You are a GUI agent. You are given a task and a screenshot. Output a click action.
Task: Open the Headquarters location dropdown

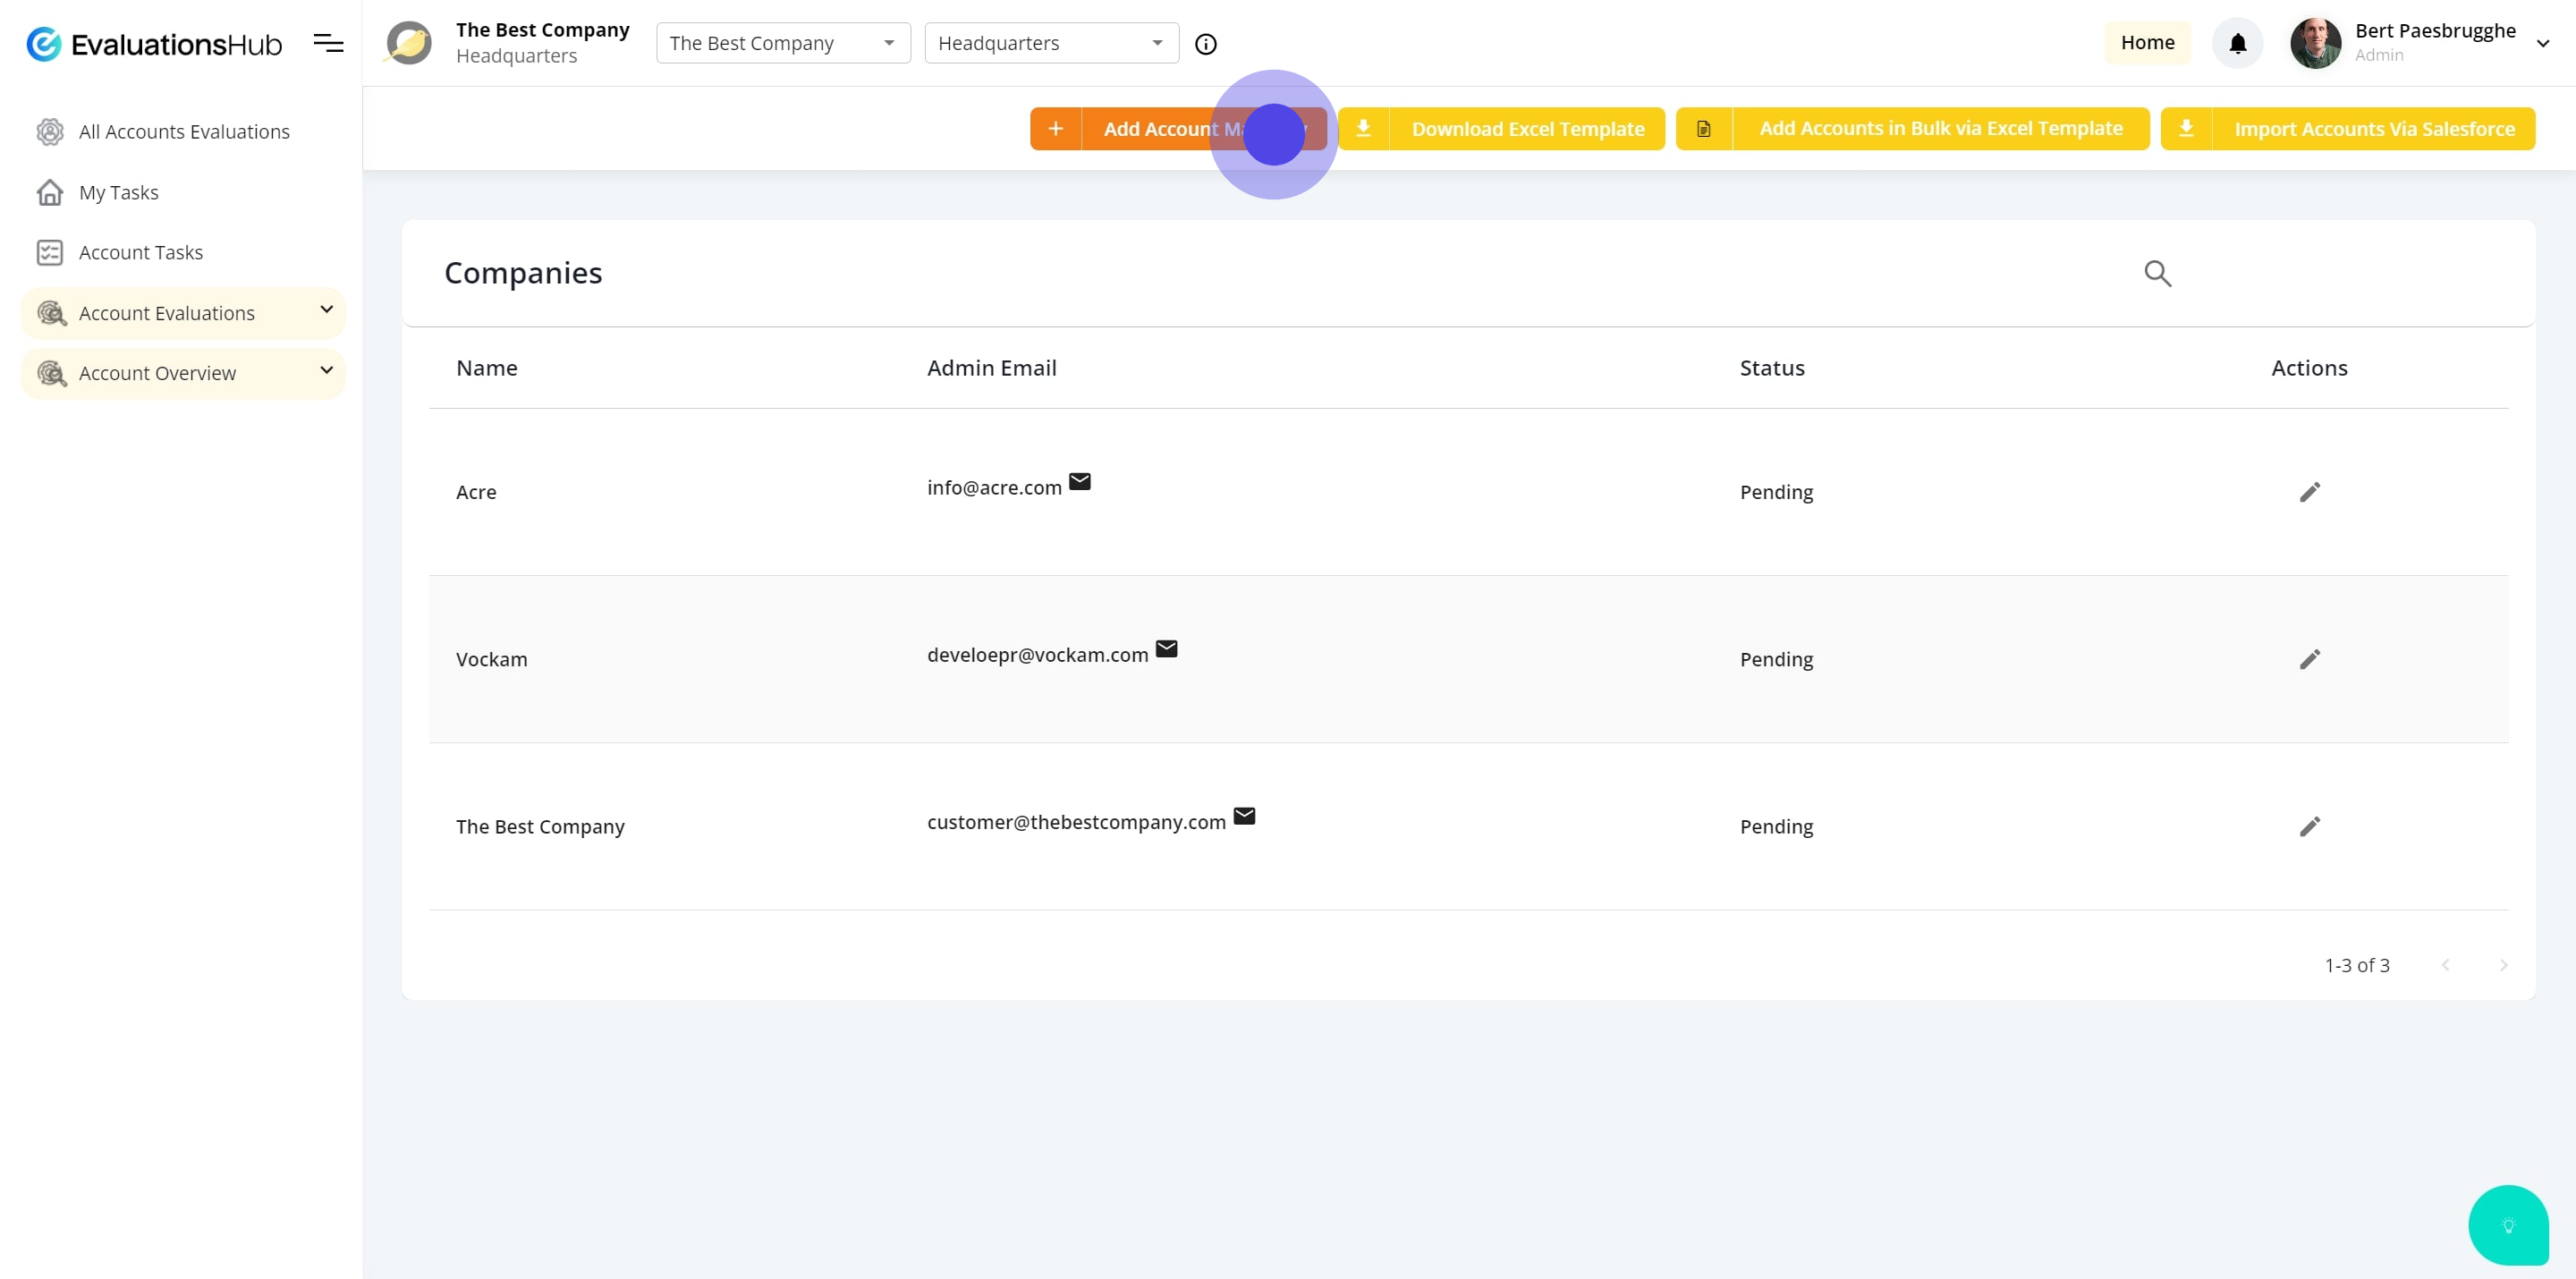(1051, 43)
